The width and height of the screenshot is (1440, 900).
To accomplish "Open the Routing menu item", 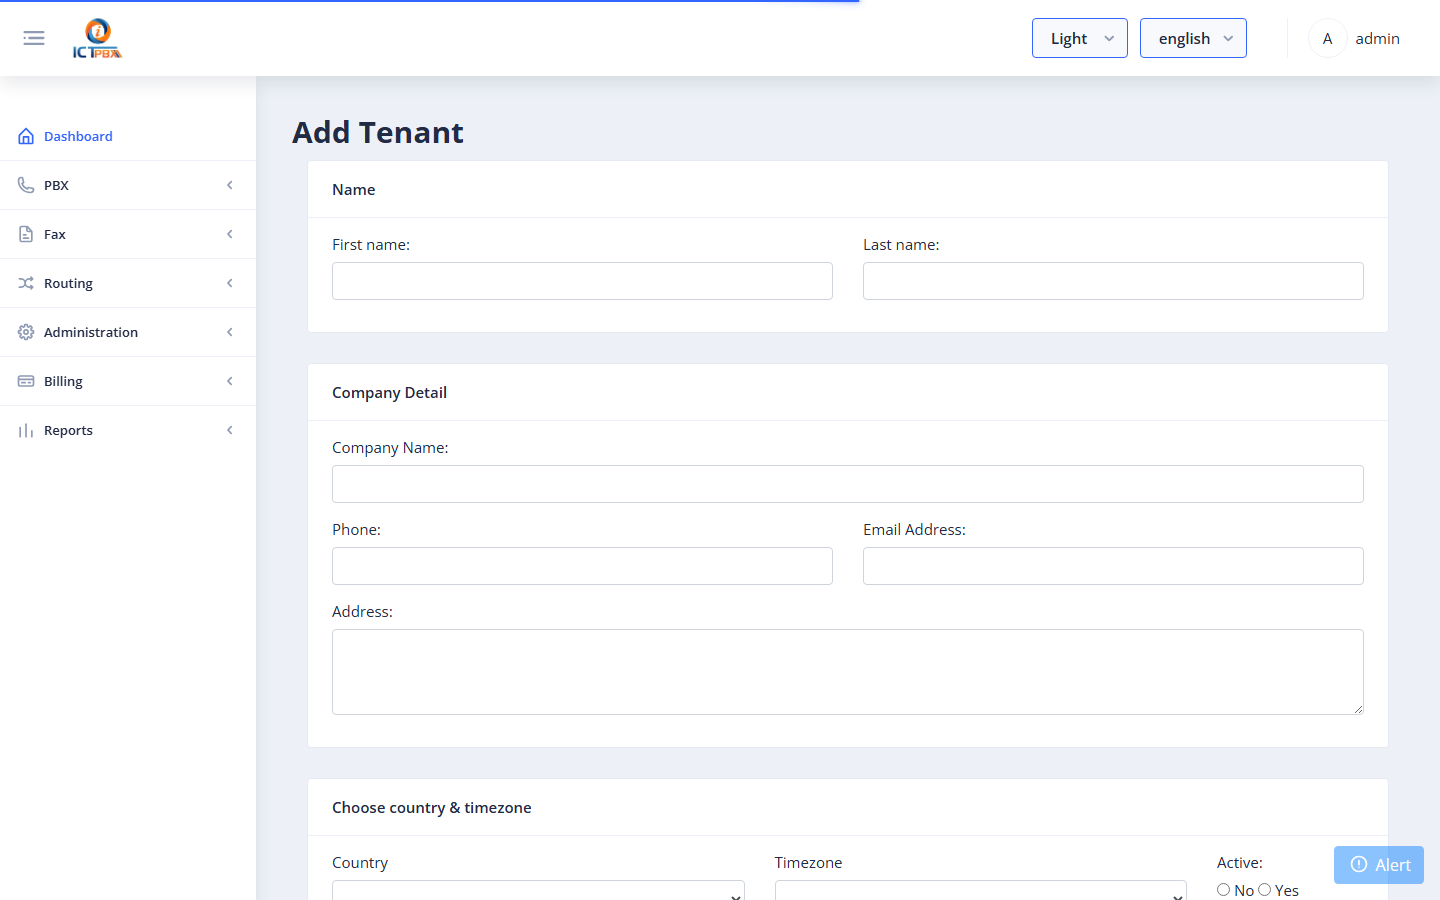I will pos(128,283).
